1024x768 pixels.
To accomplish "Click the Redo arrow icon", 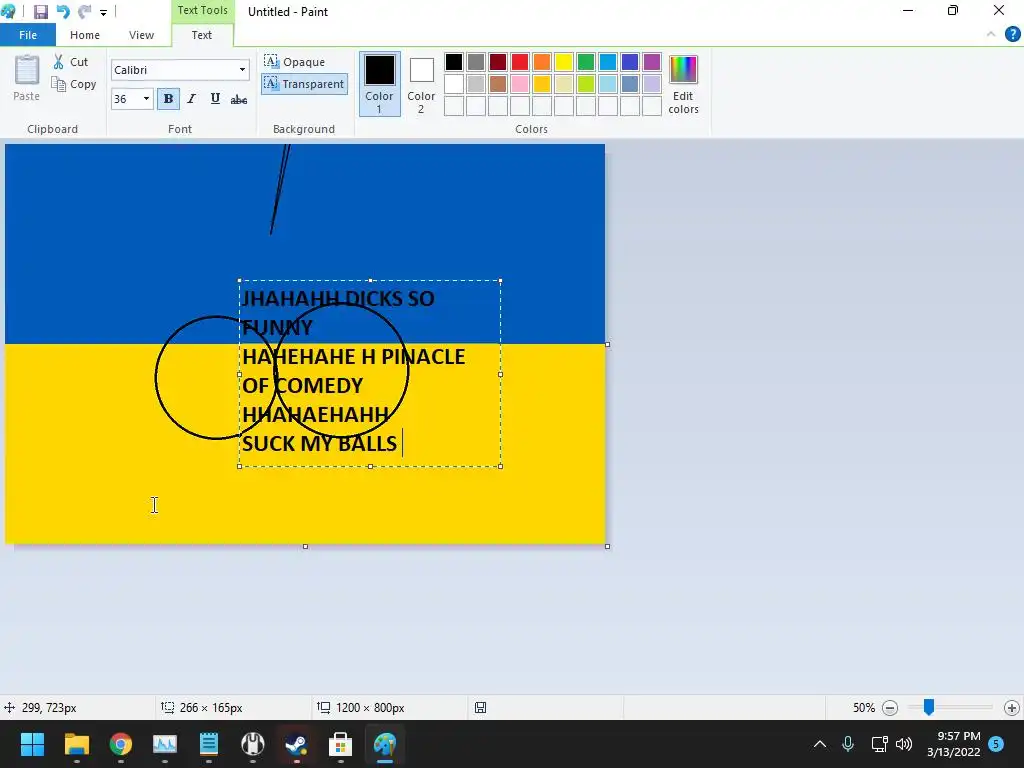I will pyautogui.click(x=84, y=12).
